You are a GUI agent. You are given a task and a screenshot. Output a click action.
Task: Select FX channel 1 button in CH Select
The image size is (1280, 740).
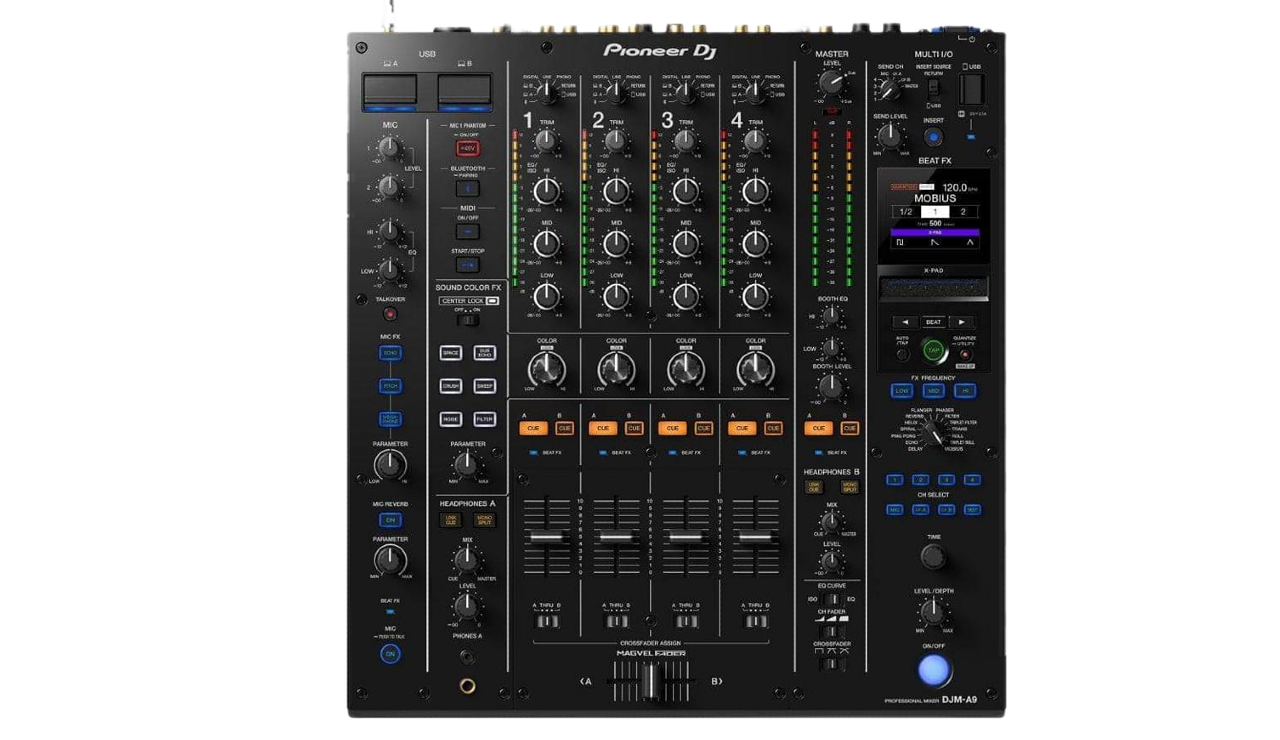tap(895, 480)
